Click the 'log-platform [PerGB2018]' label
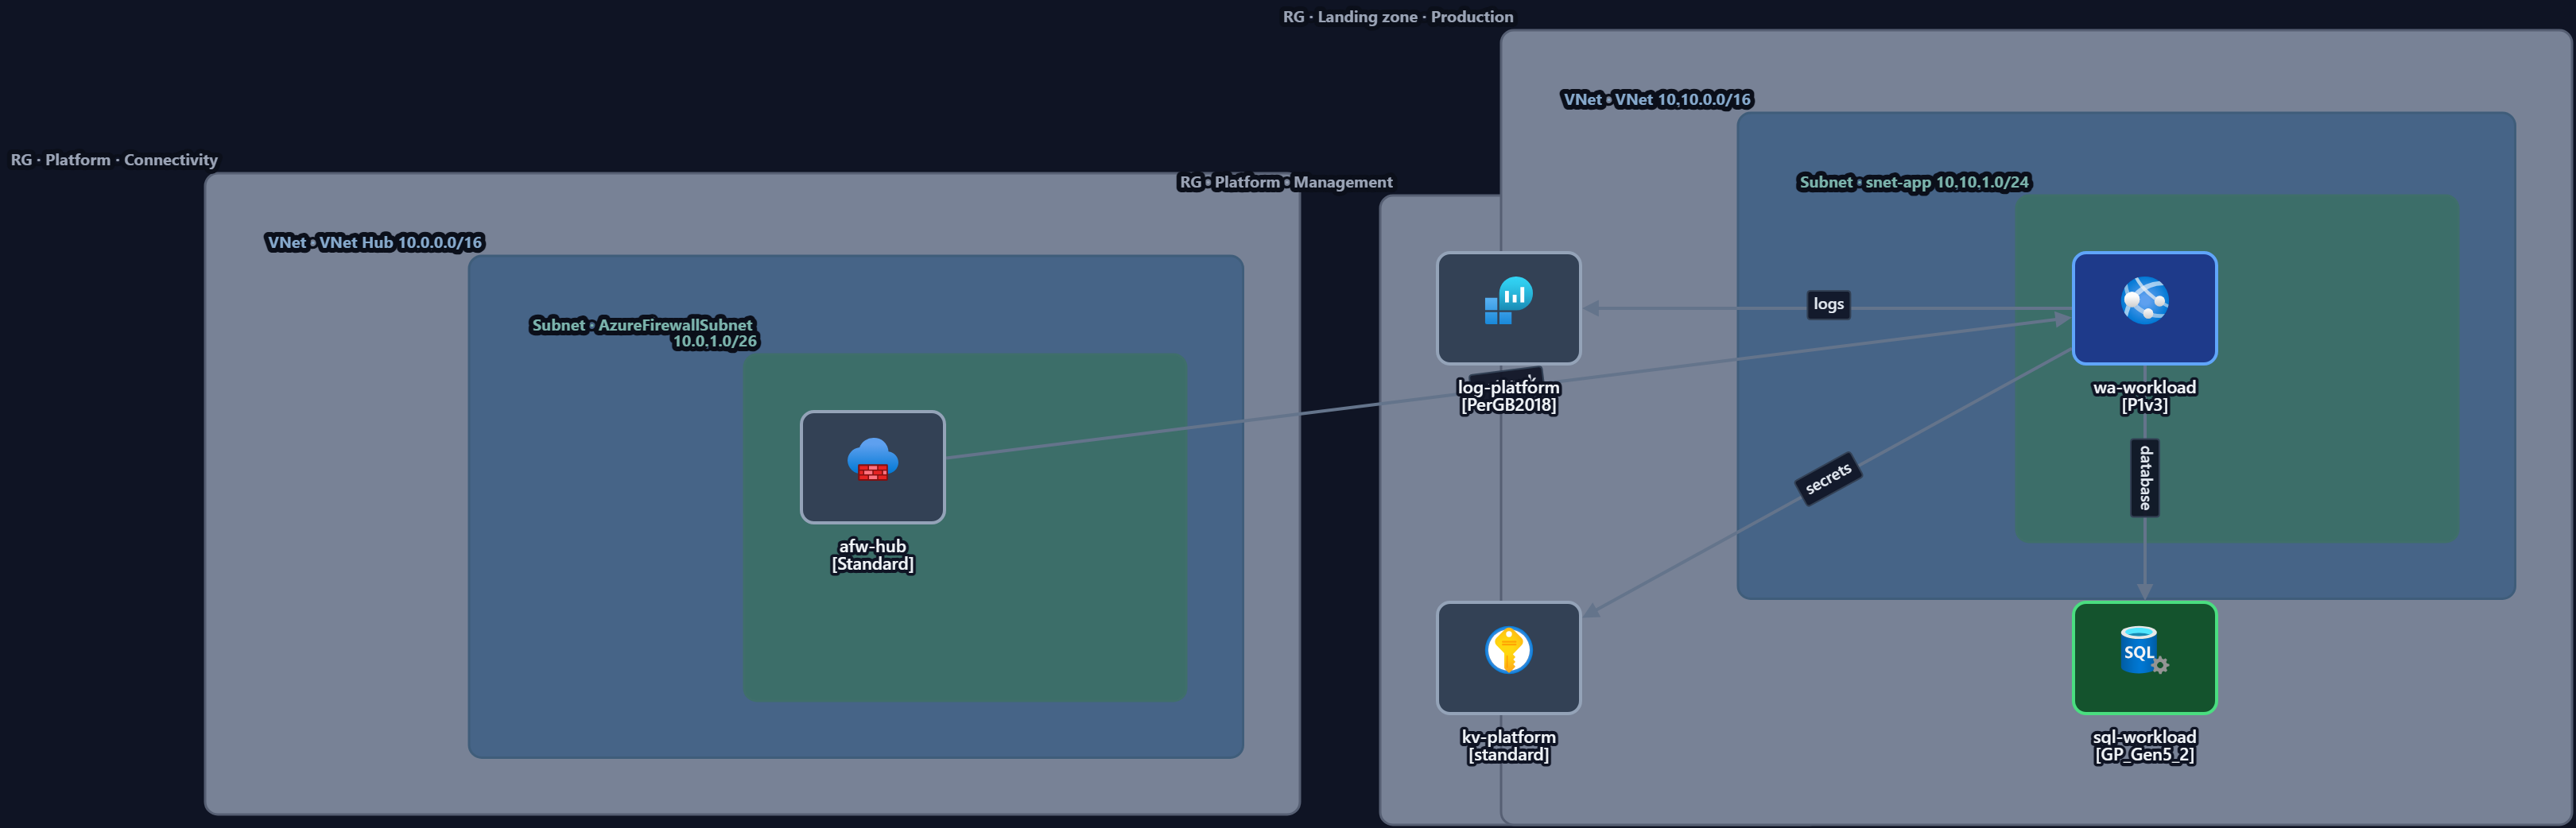 (x=1508, y=396)
